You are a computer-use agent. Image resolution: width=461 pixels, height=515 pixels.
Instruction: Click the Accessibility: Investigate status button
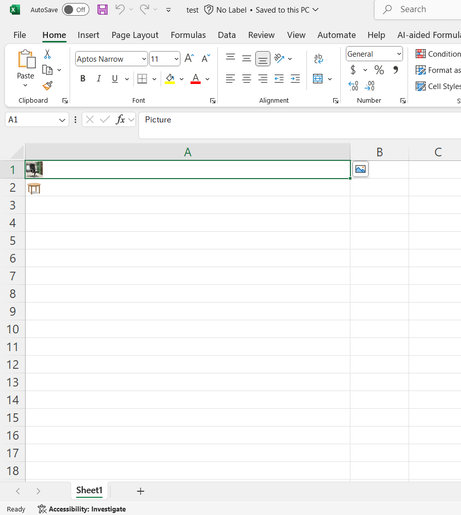tap(82, 509)
